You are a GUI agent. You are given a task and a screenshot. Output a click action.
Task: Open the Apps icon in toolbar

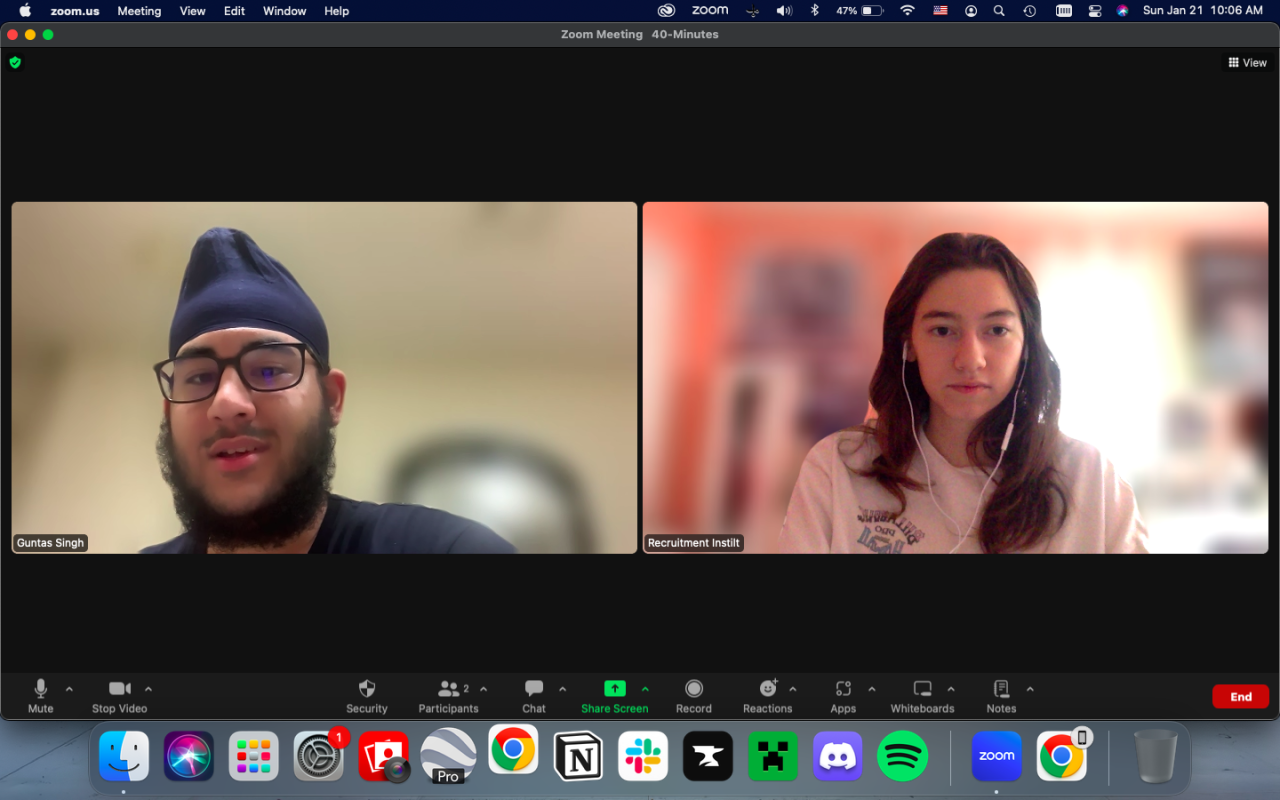843,689
